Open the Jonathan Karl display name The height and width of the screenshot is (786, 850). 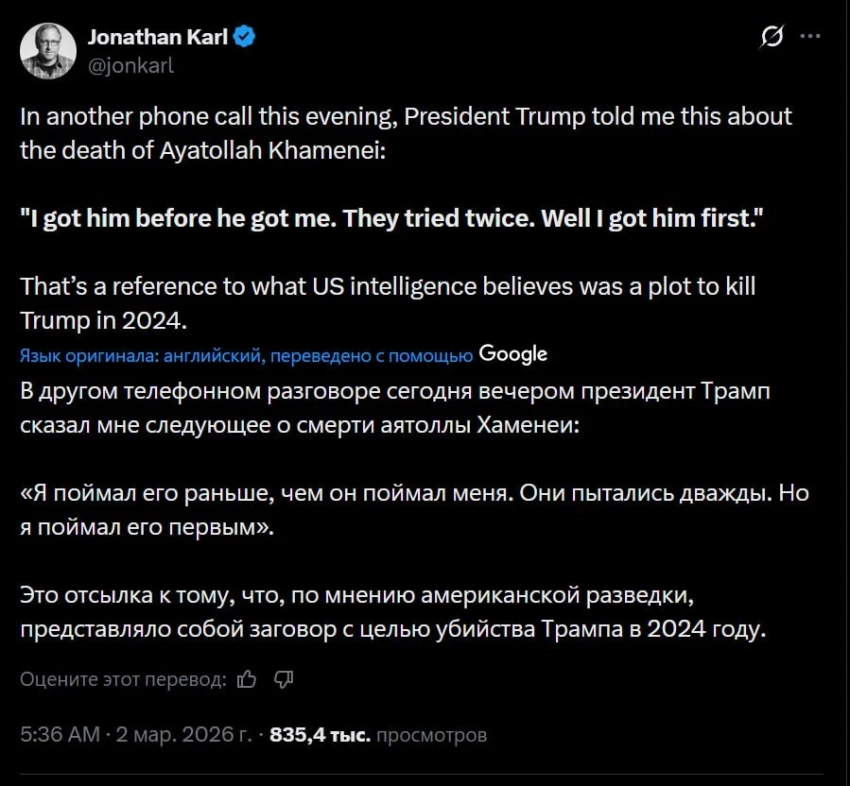tap(160, 38)
